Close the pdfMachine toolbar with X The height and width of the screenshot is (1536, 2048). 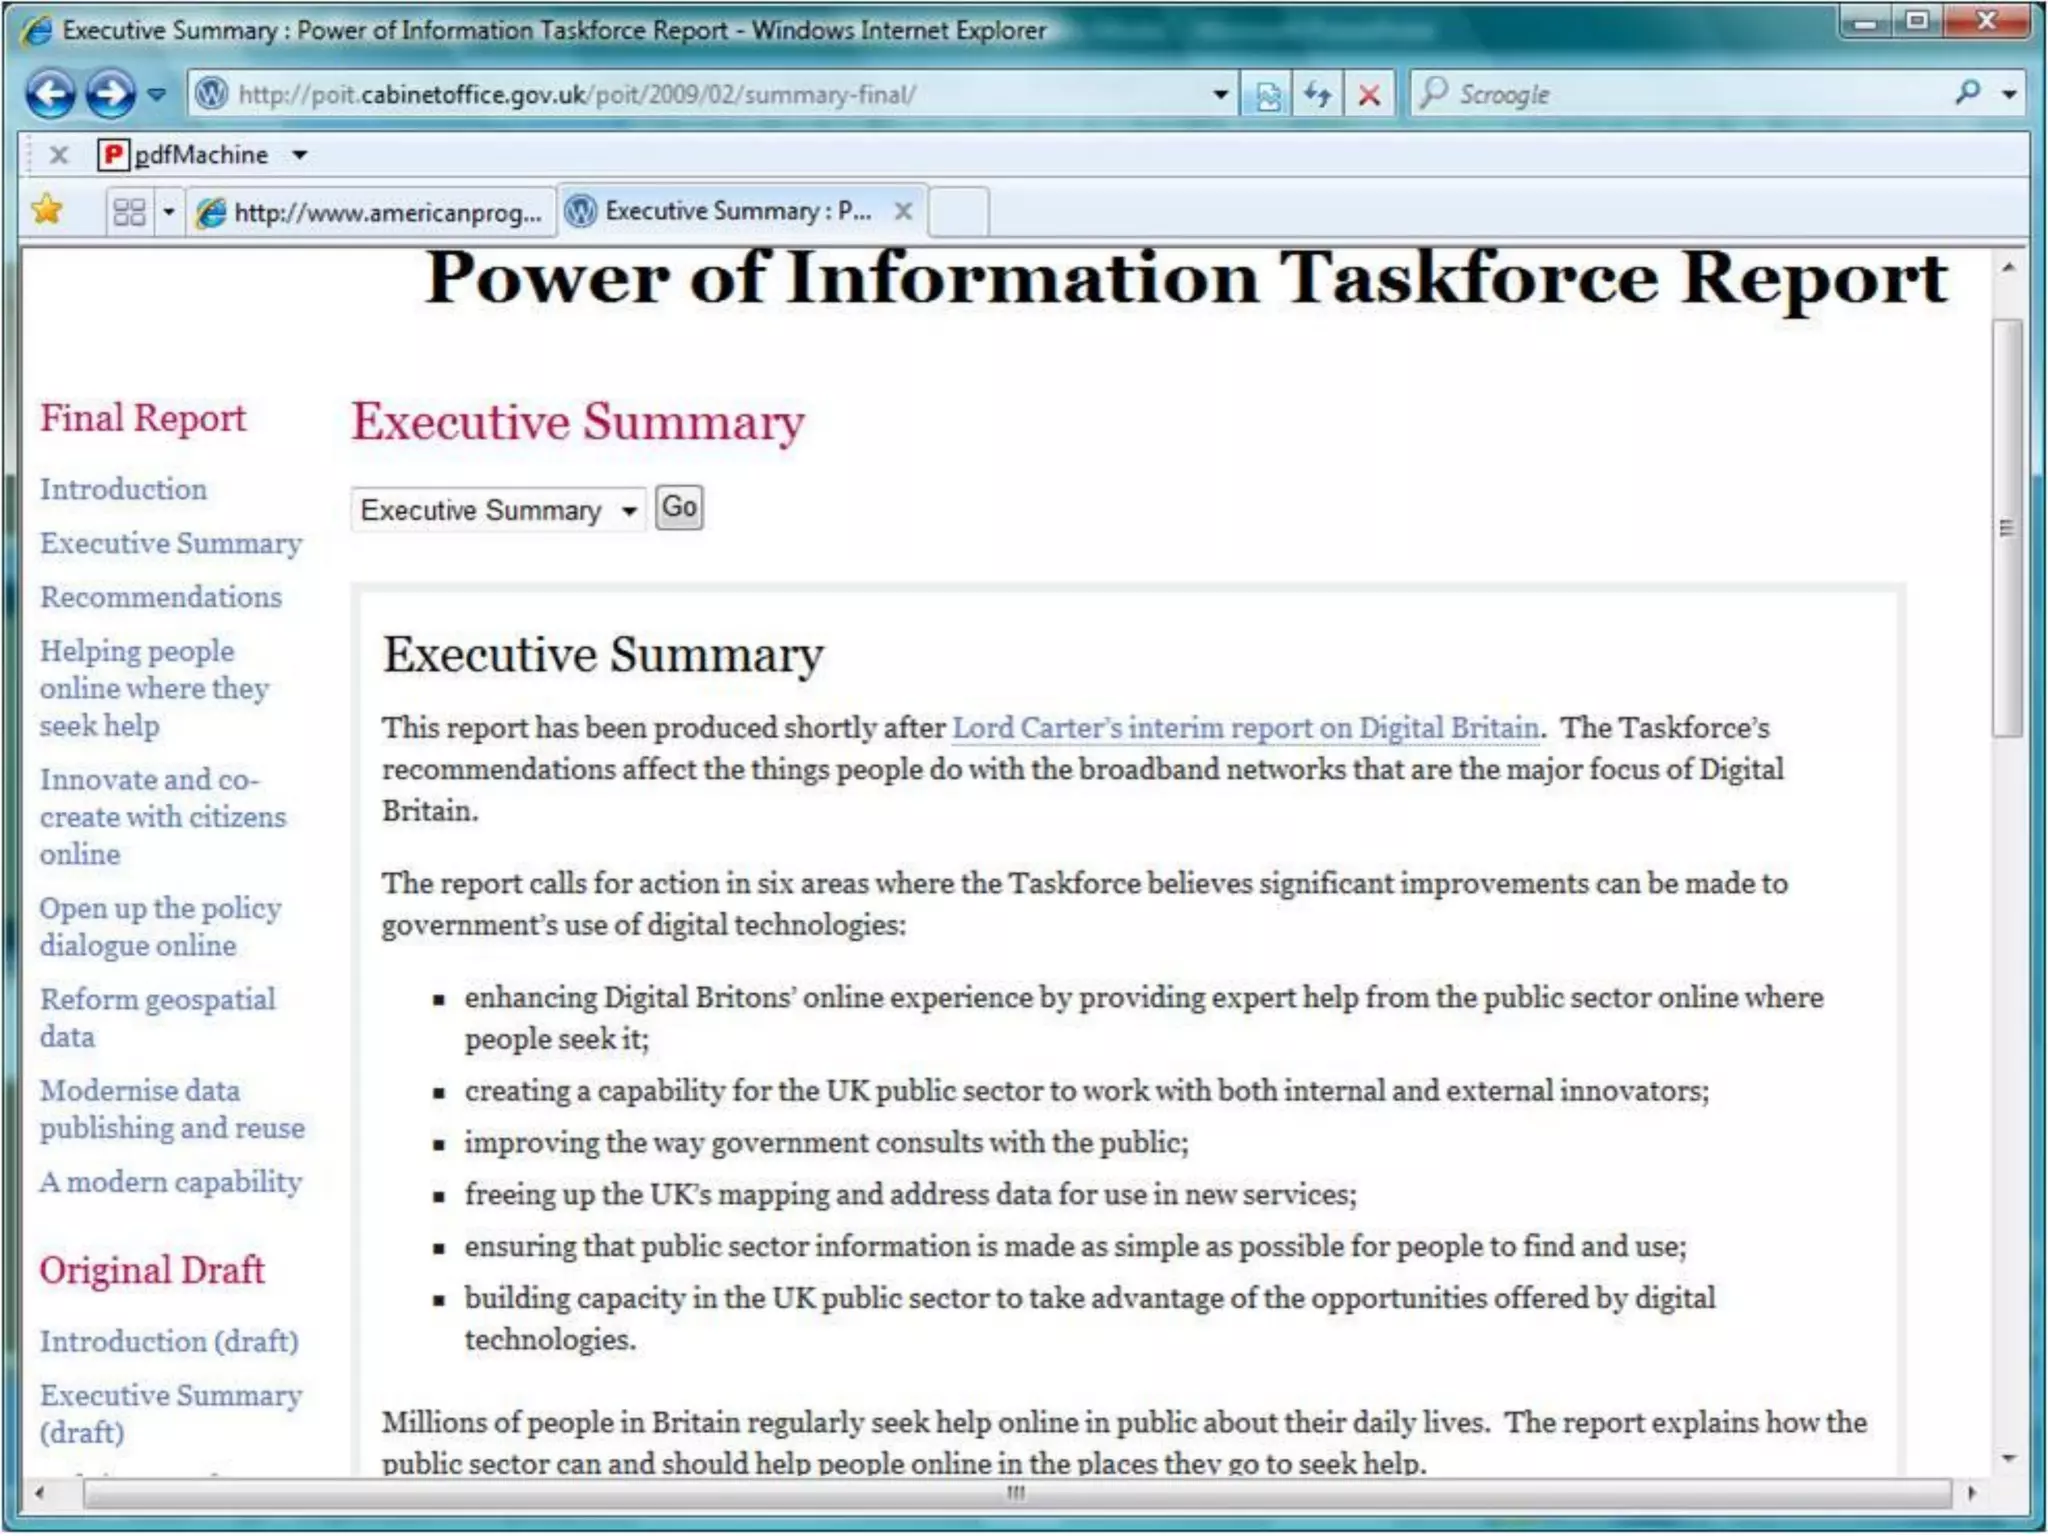(59, 155)
